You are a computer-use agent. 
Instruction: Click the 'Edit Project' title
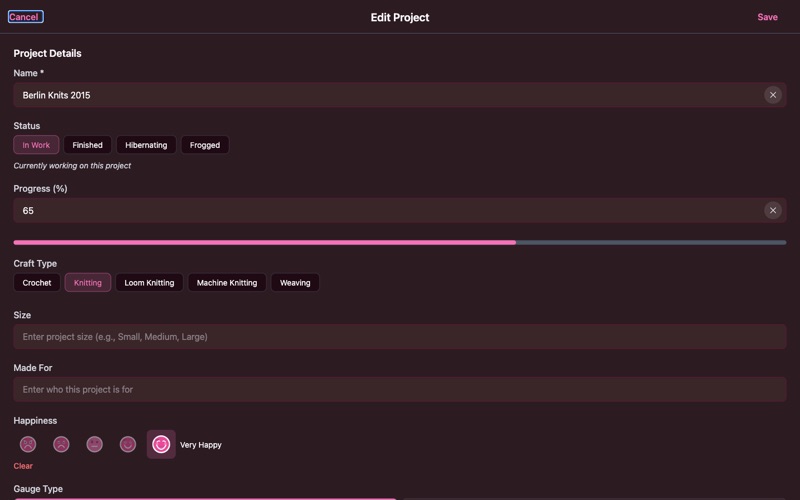(x=399, y=17)
